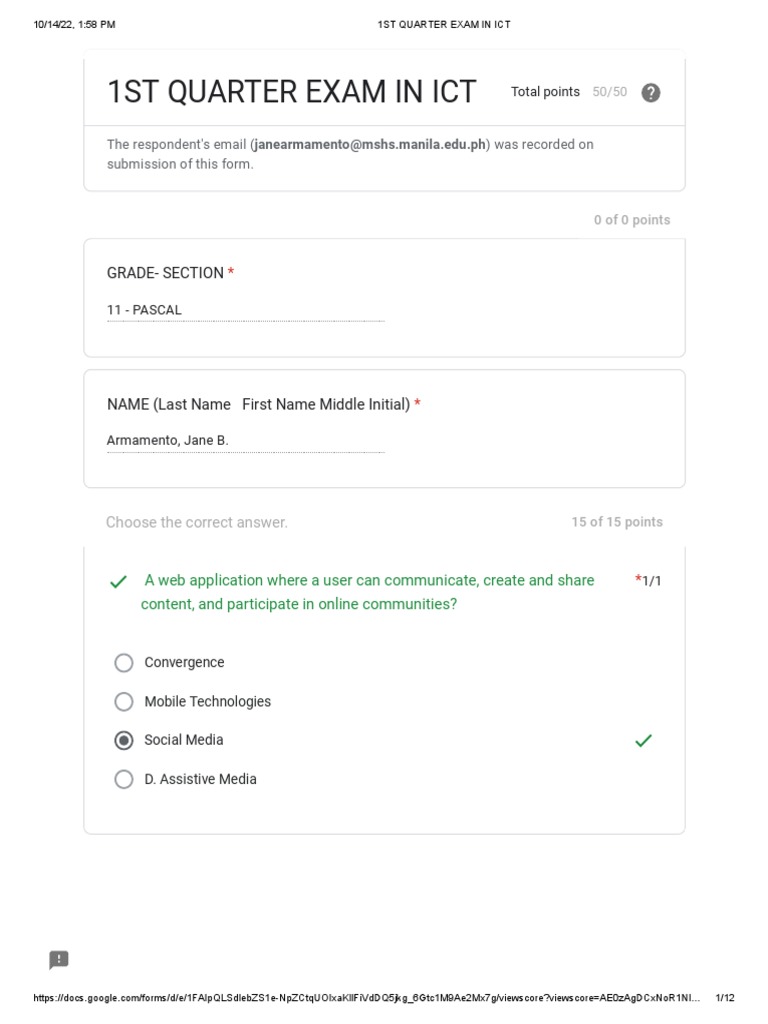Choose the D. Assistive Media option

pyautogui.click(x=124, y=780)
